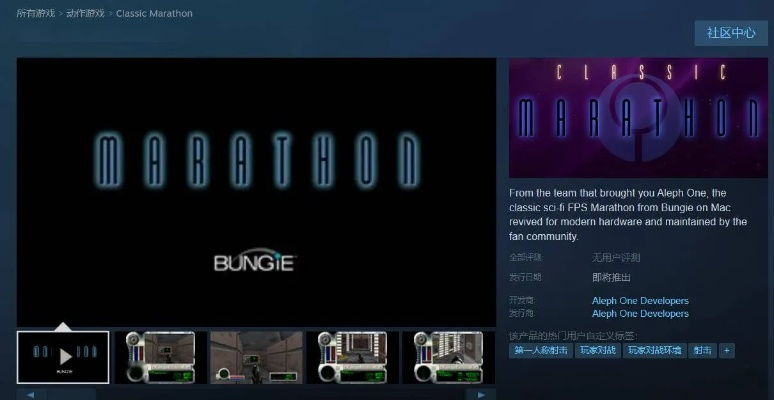
Task: View the second screenshot thumbnail
Action: (x=159, y=357)
